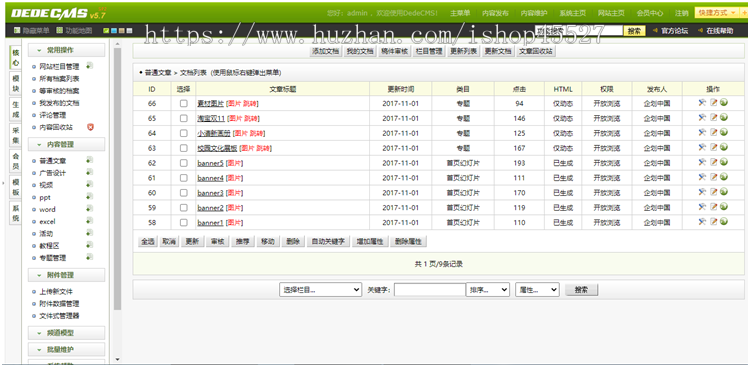This screenshot has height=367, width=750.
Task: Switch to the 模块 side tab
Action: [x=16, y=83]
